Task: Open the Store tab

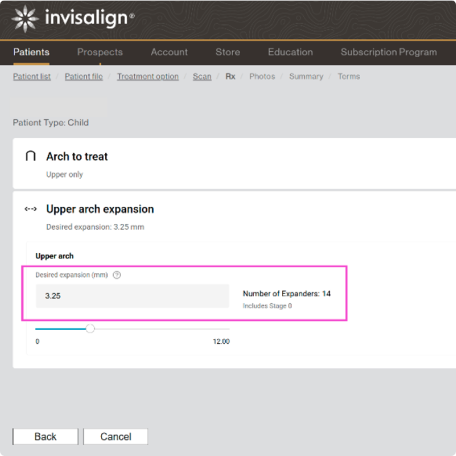Action: pos(228,52)
